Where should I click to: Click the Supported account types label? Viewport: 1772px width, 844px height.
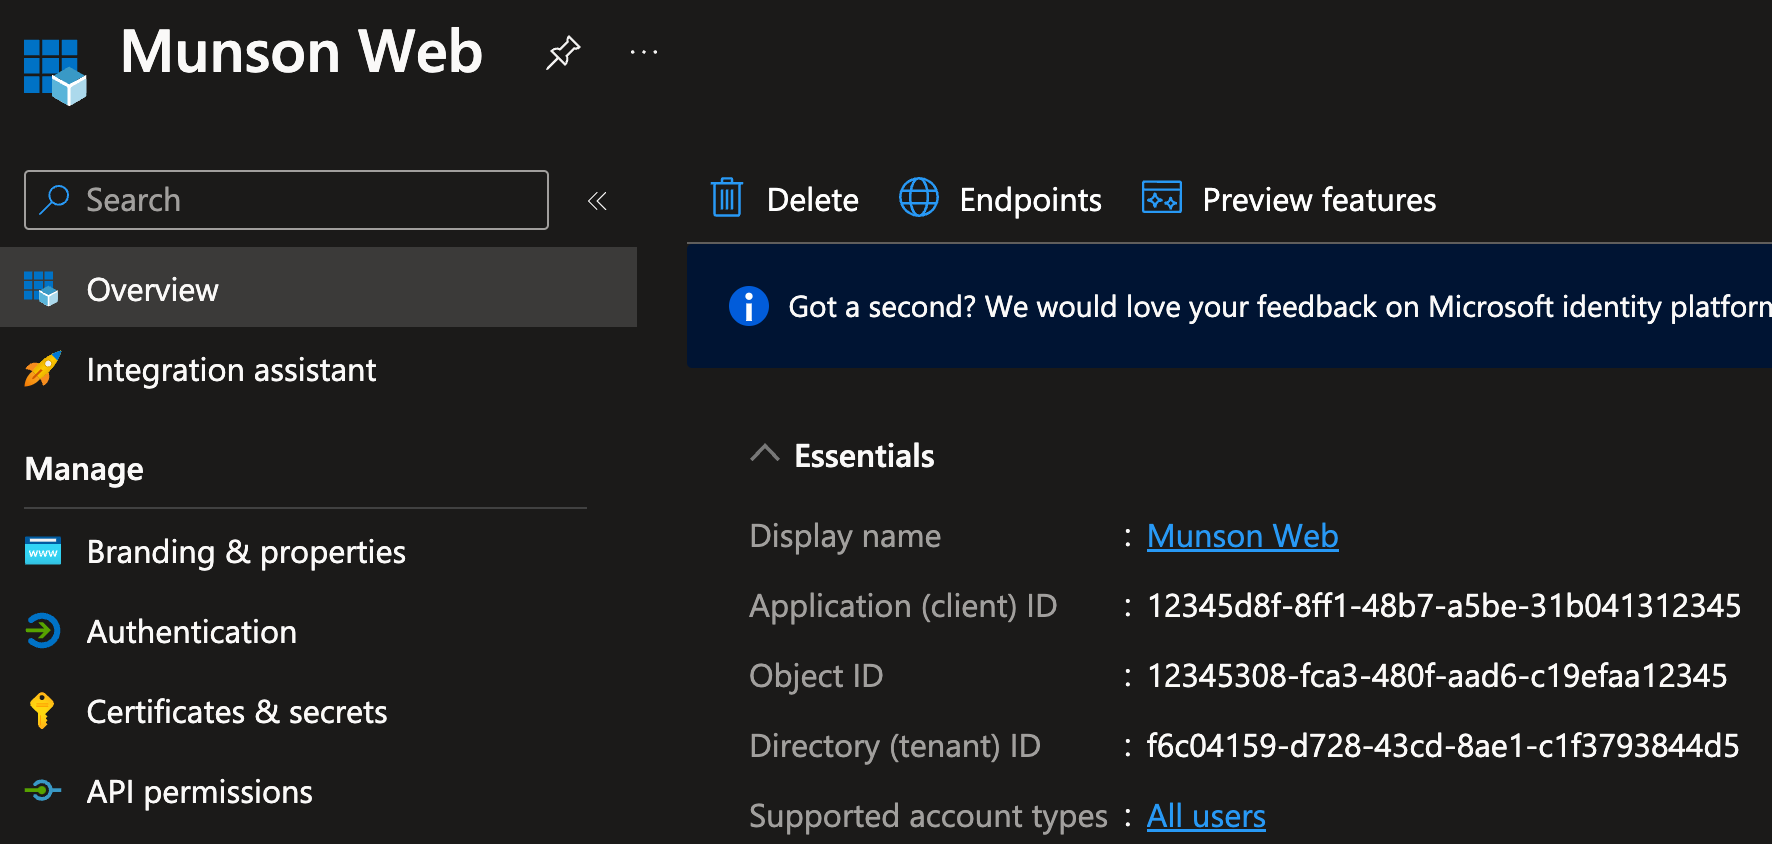(x=928, y=817)
